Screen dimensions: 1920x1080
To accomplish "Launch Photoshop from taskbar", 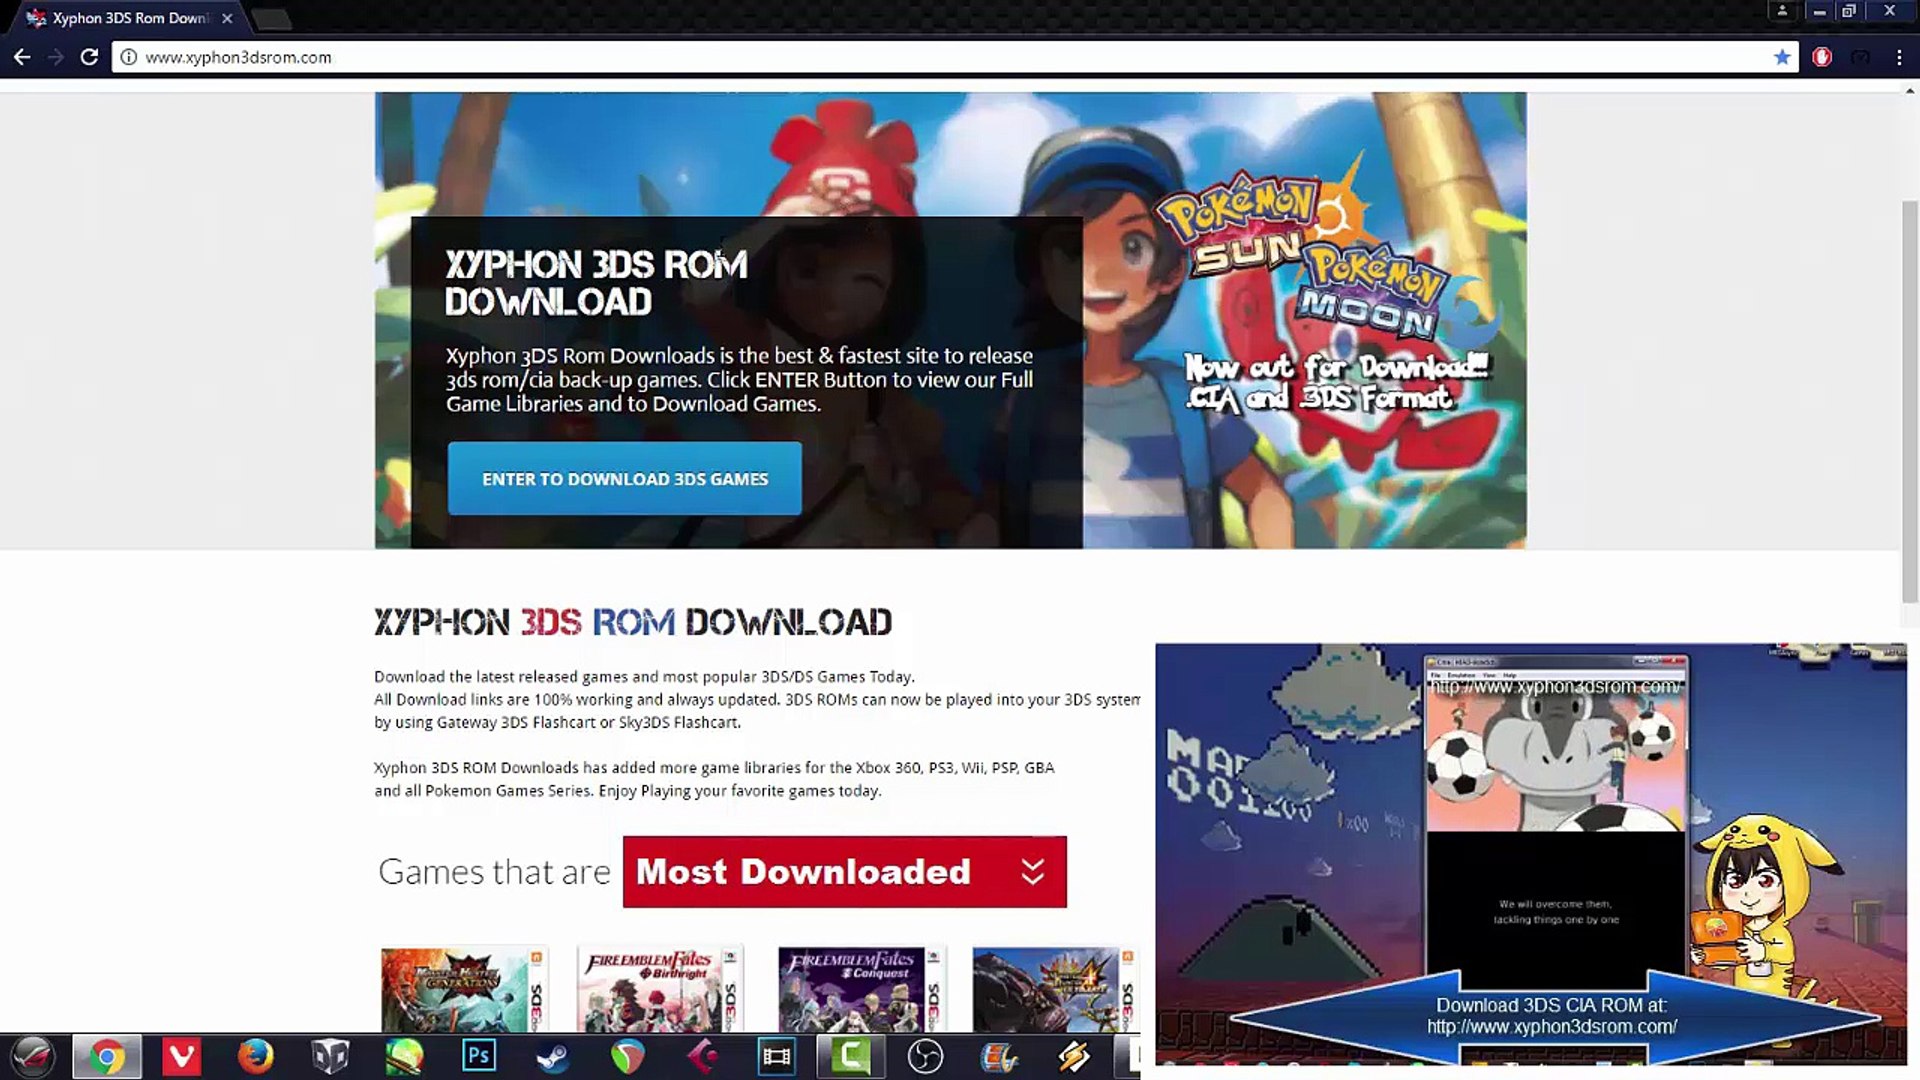I will 479,1055.
